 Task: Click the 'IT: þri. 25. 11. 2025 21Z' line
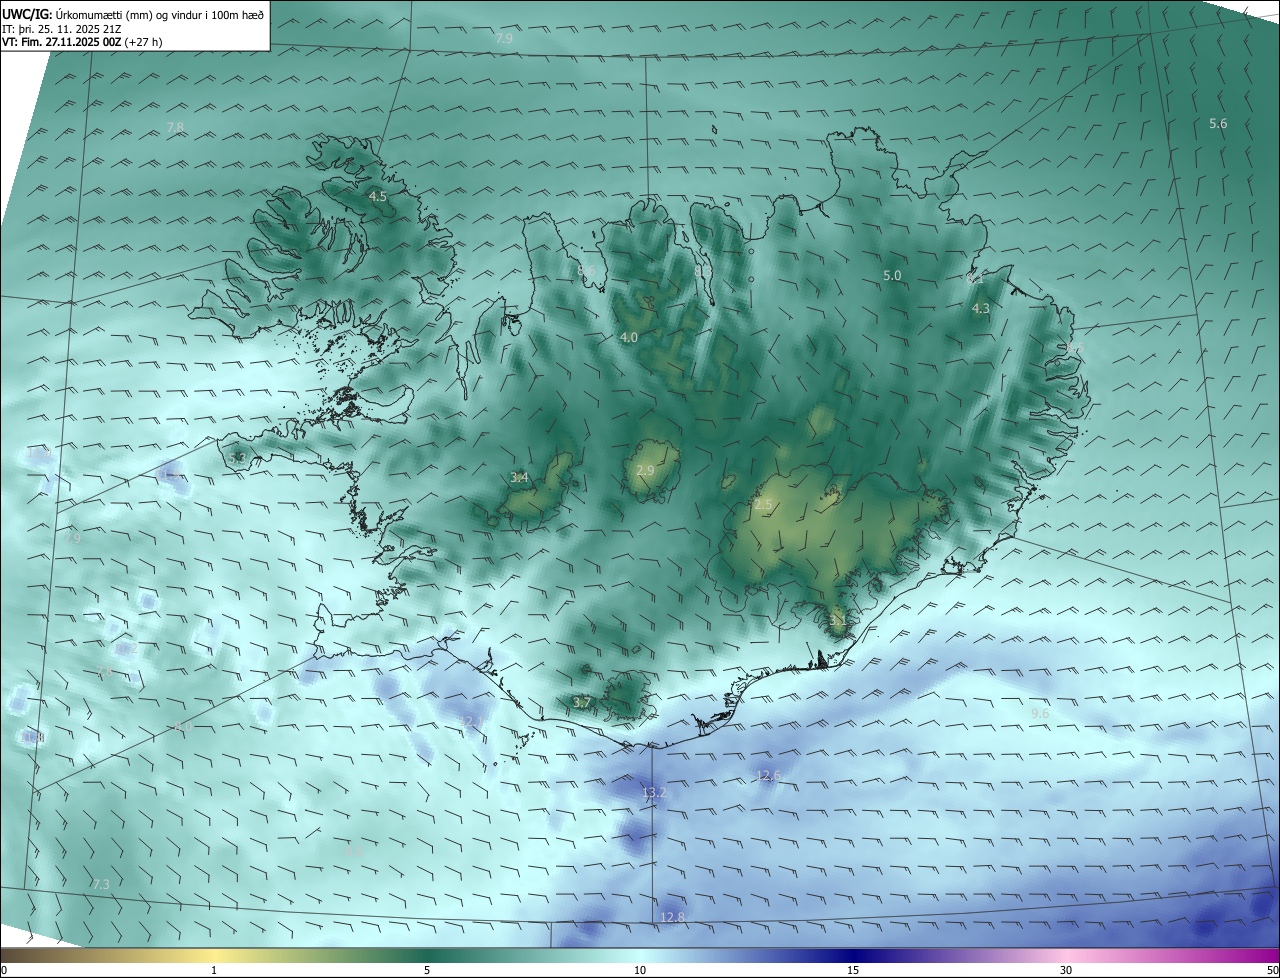coord(62,28)
